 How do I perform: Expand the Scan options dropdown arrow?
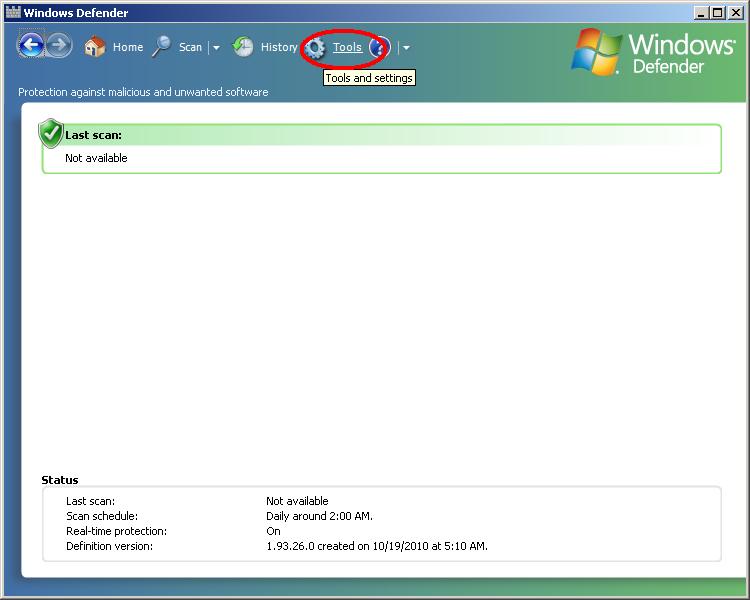pos(216,48)
